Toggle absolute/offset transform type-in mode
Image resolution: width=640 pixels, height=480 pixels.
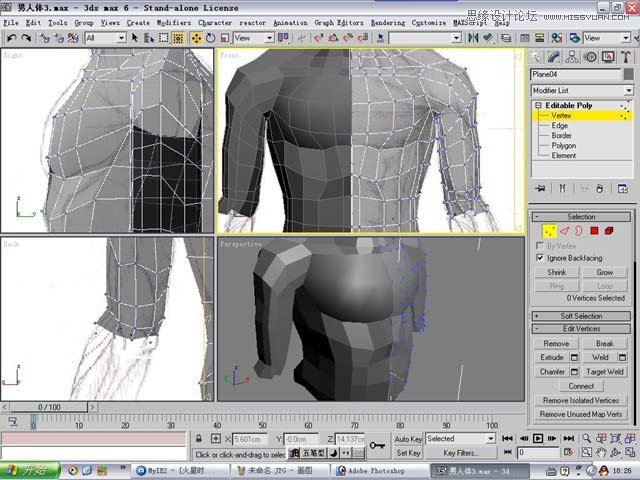(x=216, y=439)
